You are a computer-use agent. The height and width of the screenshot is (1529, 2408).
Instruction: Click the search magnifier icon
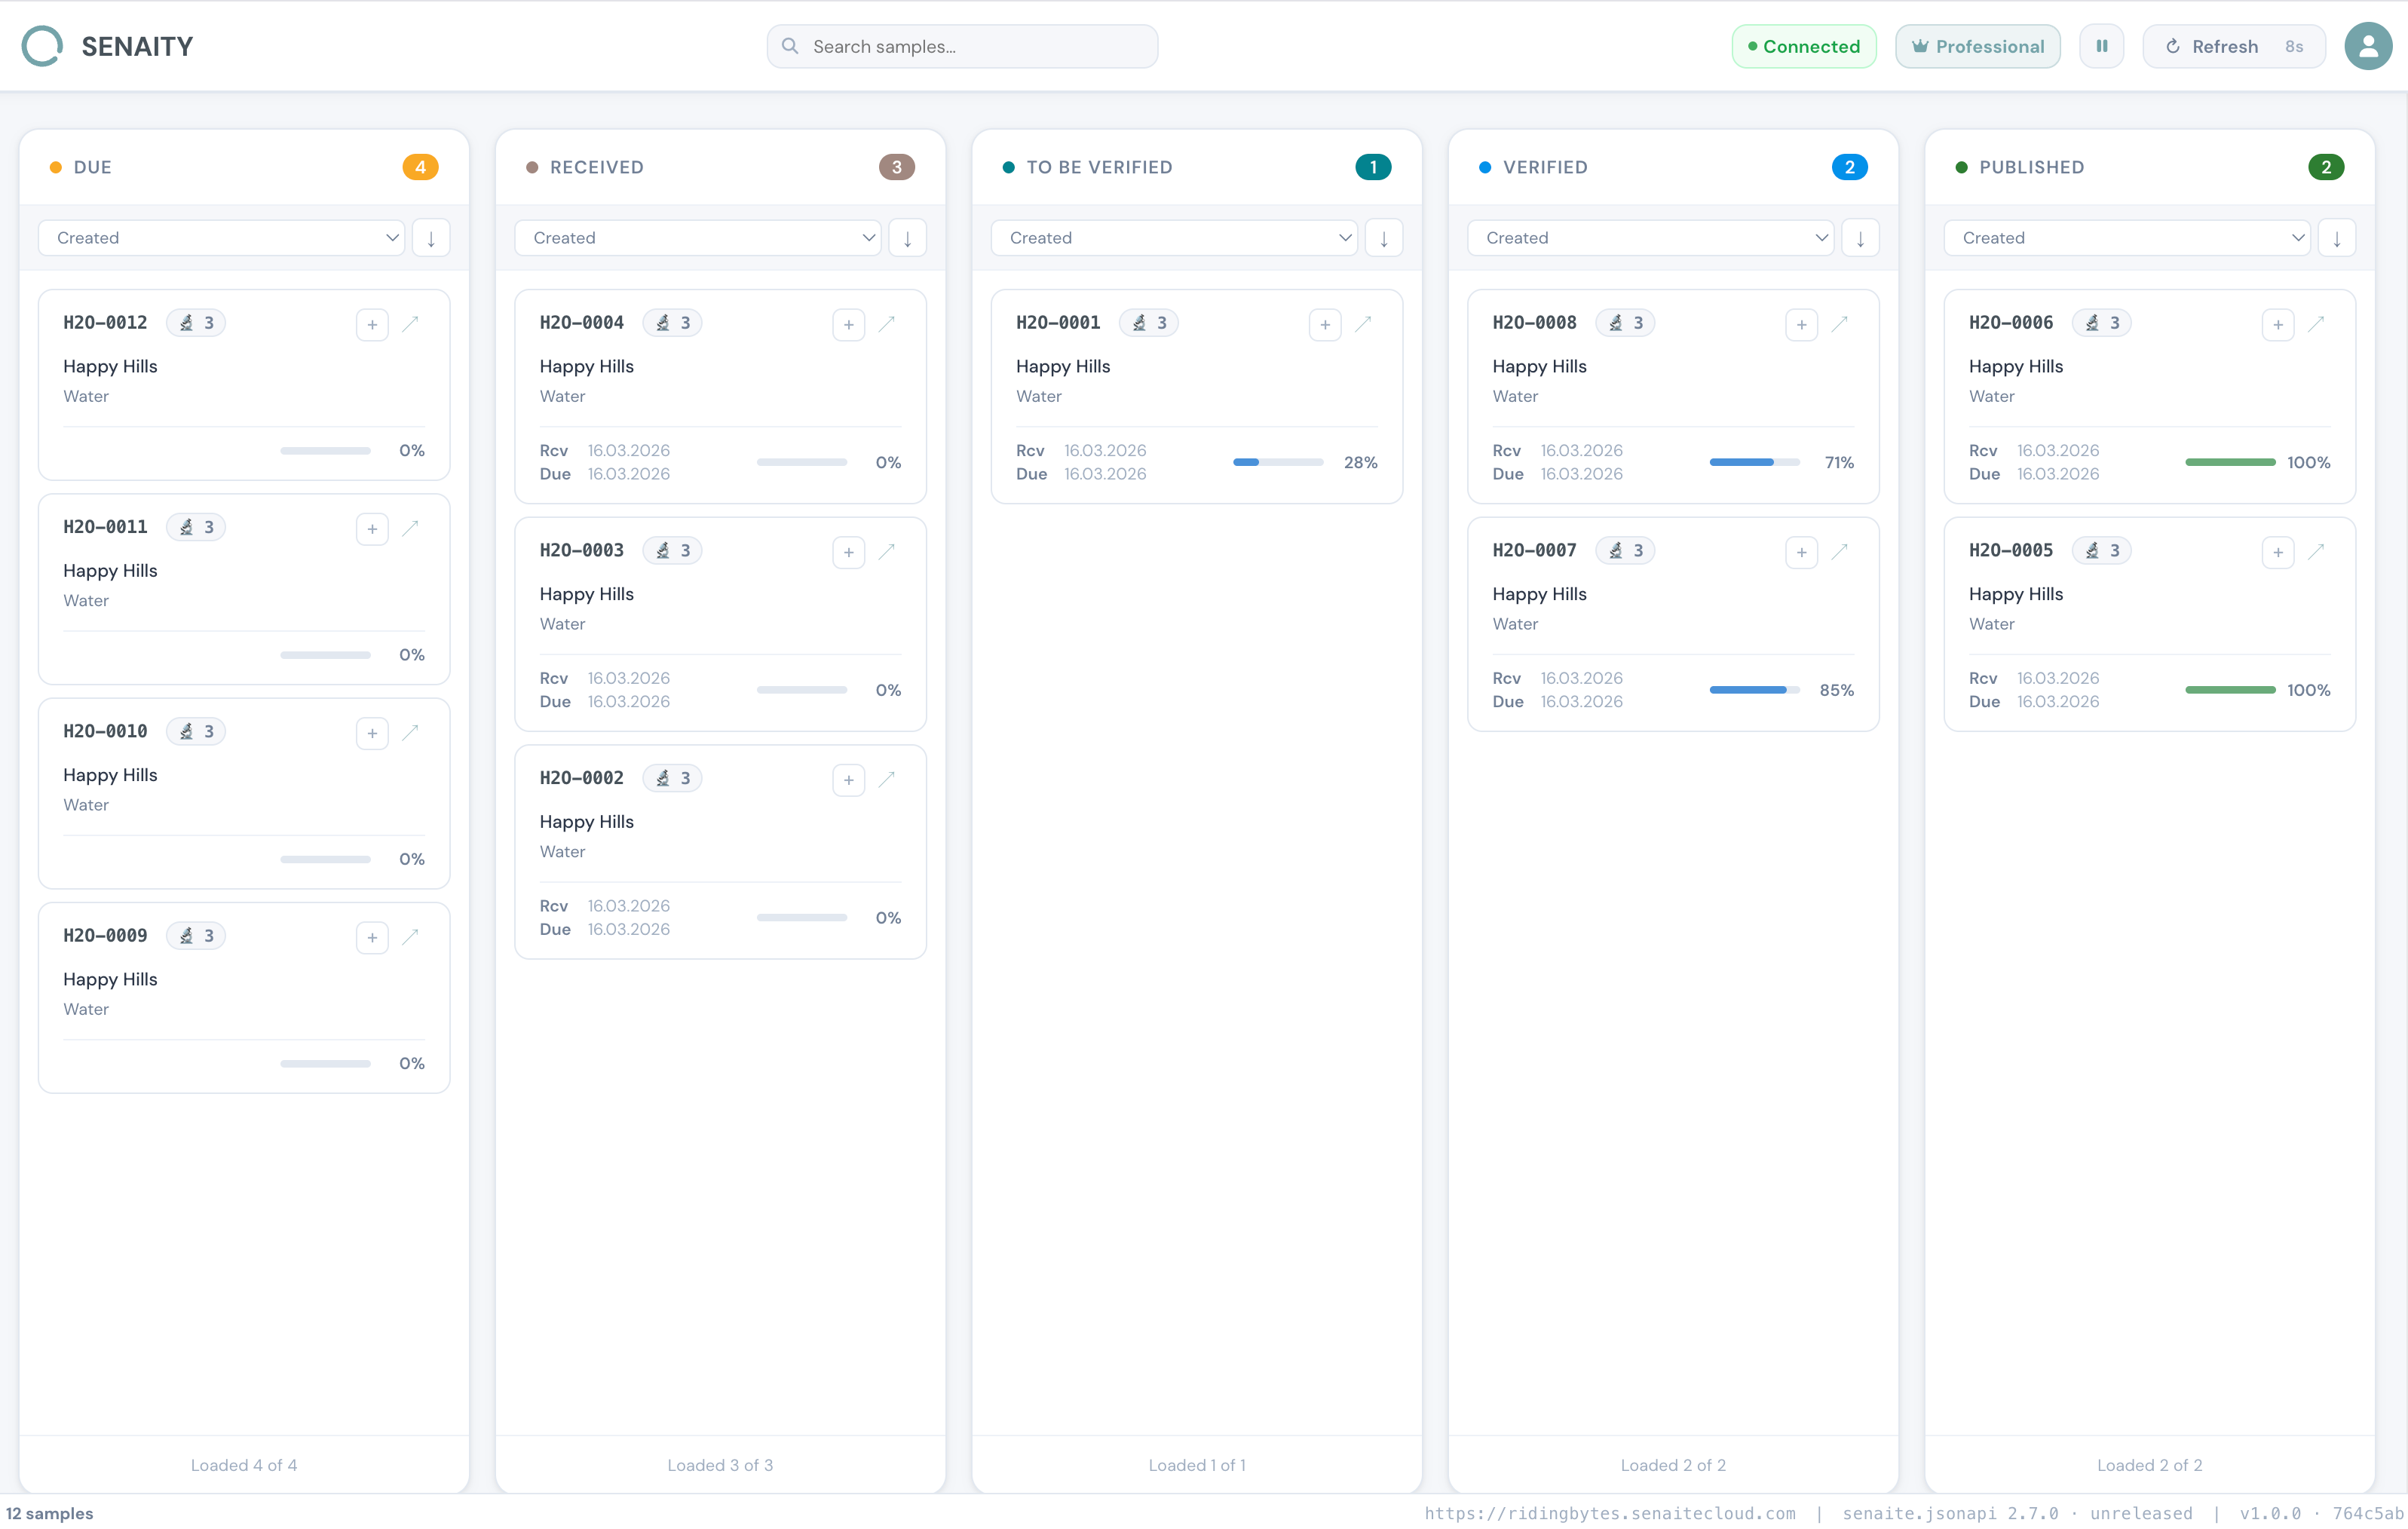point(789,45)
